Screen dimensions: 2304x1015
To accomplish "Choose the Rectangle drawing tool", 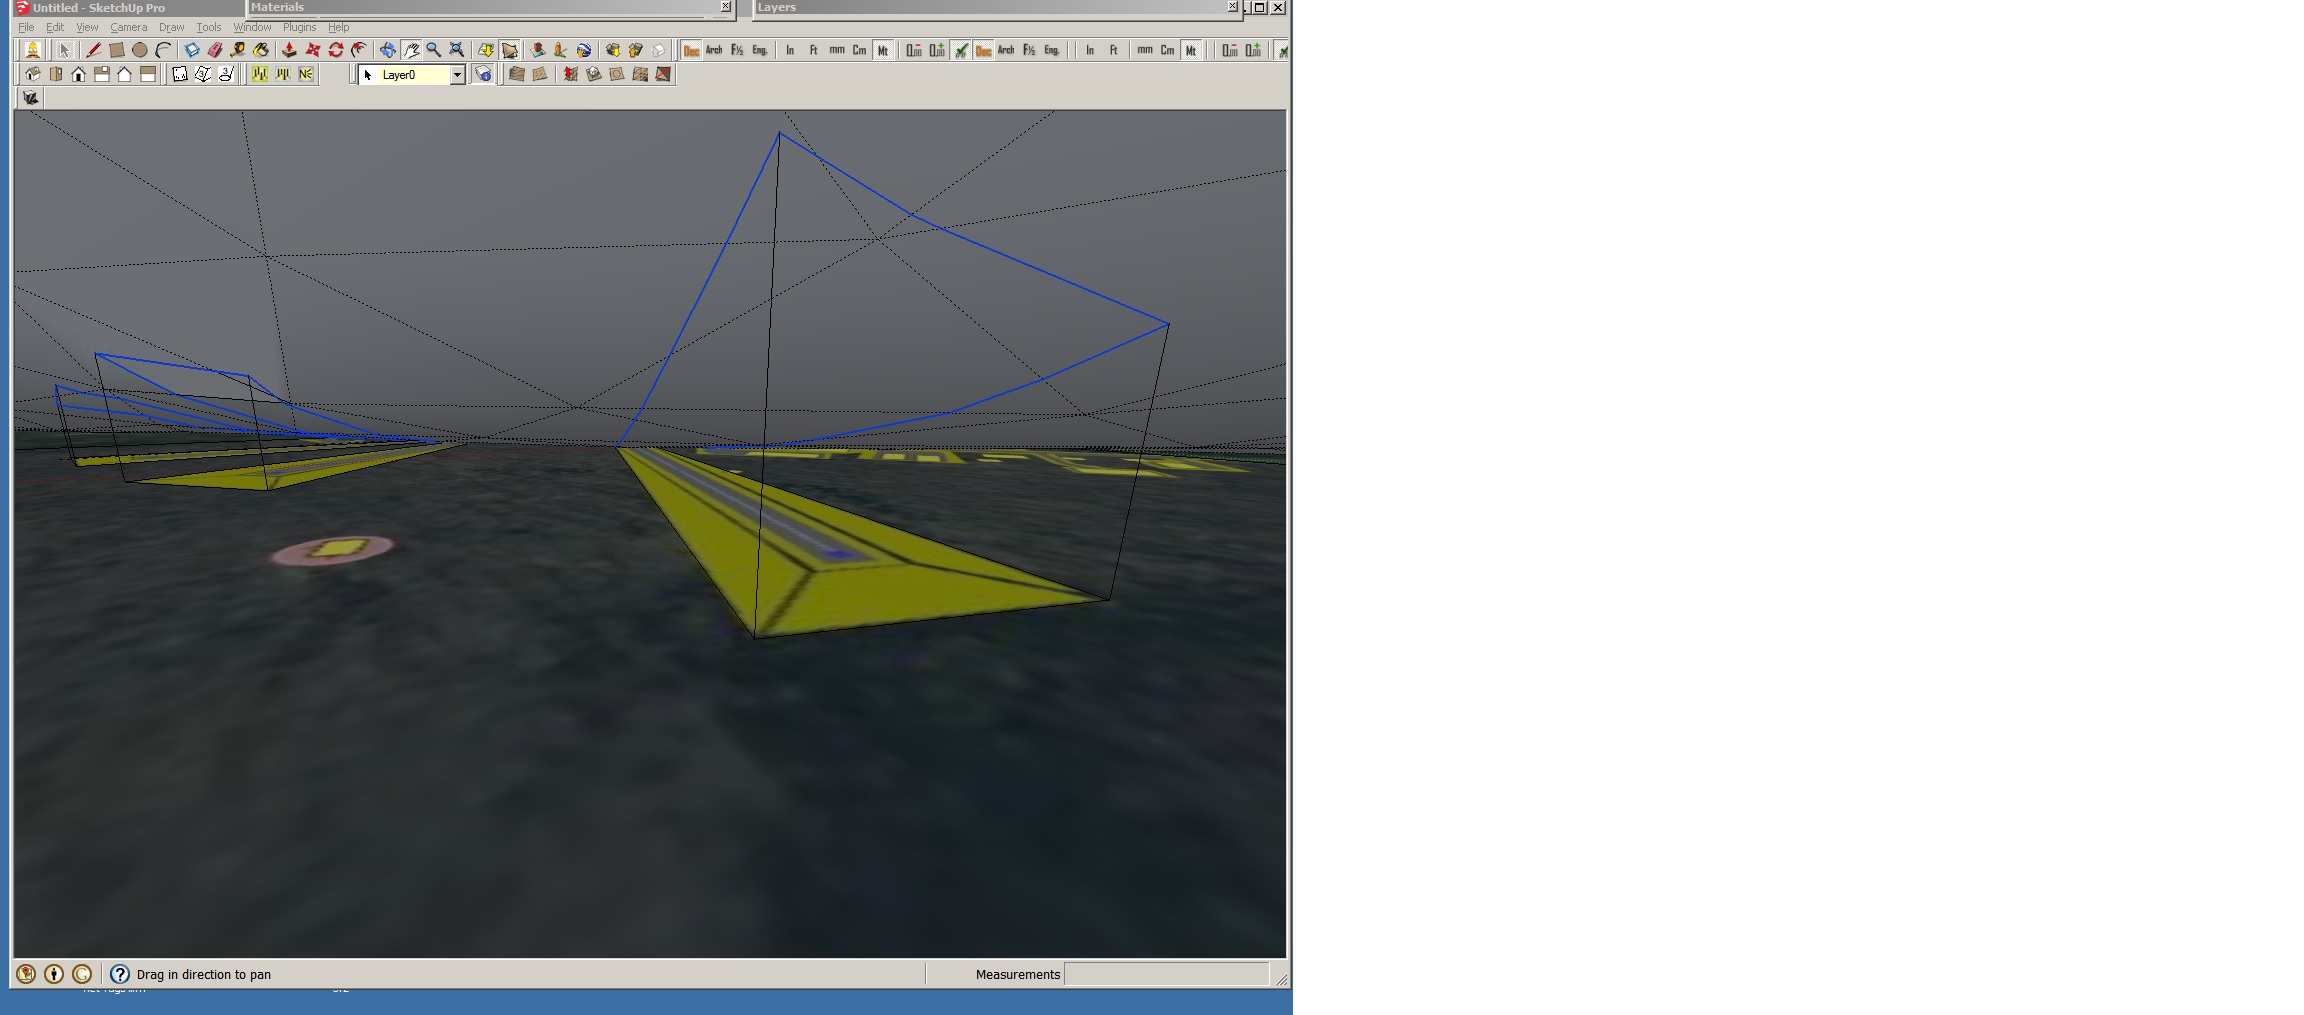I will pos(117,50).
